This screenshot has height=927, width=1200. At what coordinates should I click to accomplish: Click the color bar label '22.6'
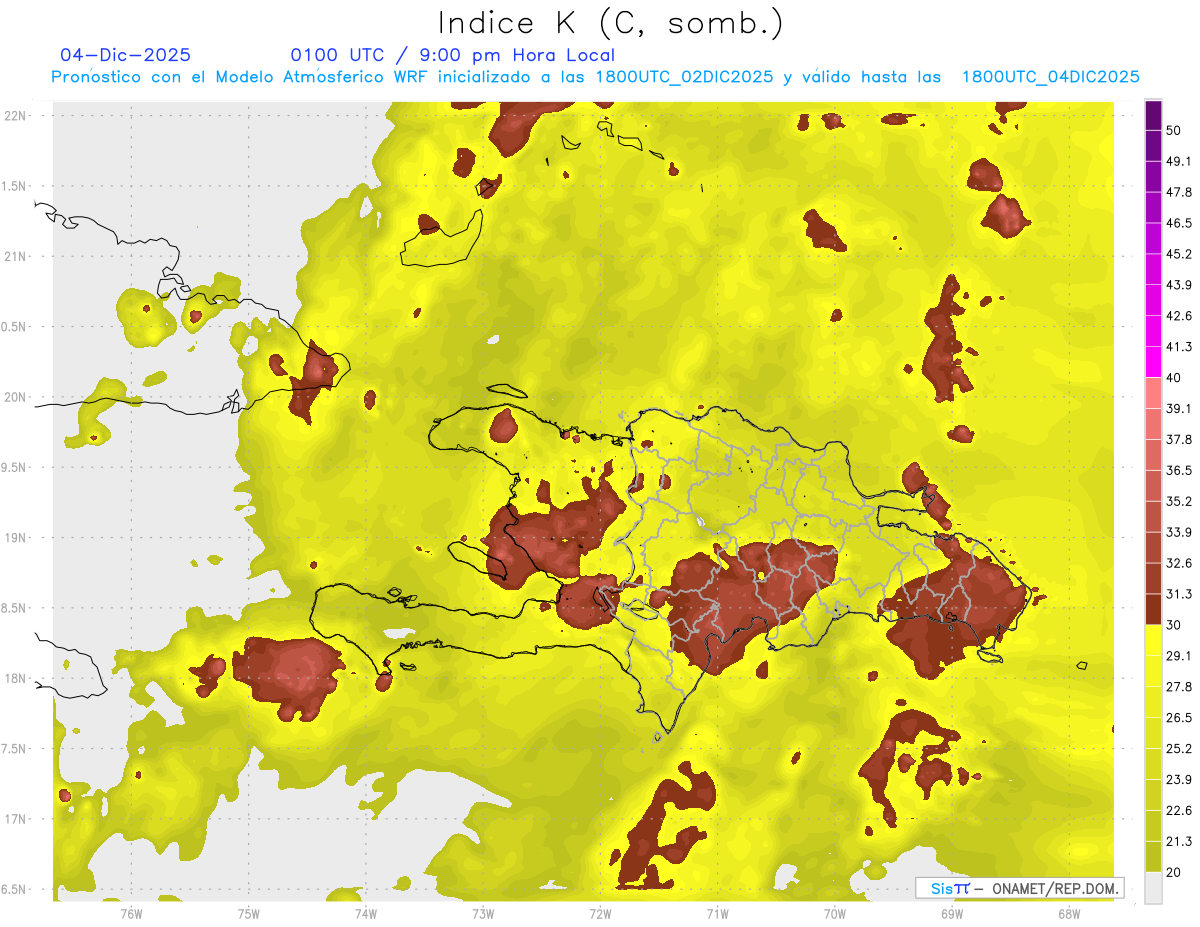[x=1179, y=810]
